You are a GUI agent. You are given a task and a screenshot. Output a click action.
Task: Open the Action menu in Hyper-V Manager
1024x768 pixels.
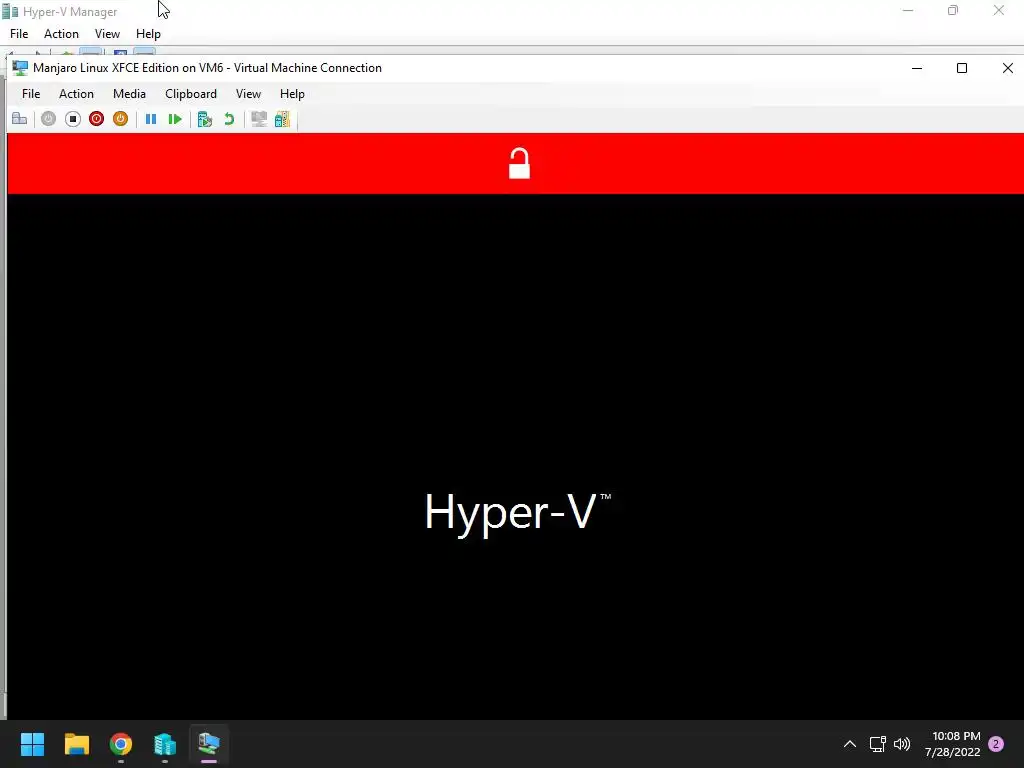click(61, 34)
